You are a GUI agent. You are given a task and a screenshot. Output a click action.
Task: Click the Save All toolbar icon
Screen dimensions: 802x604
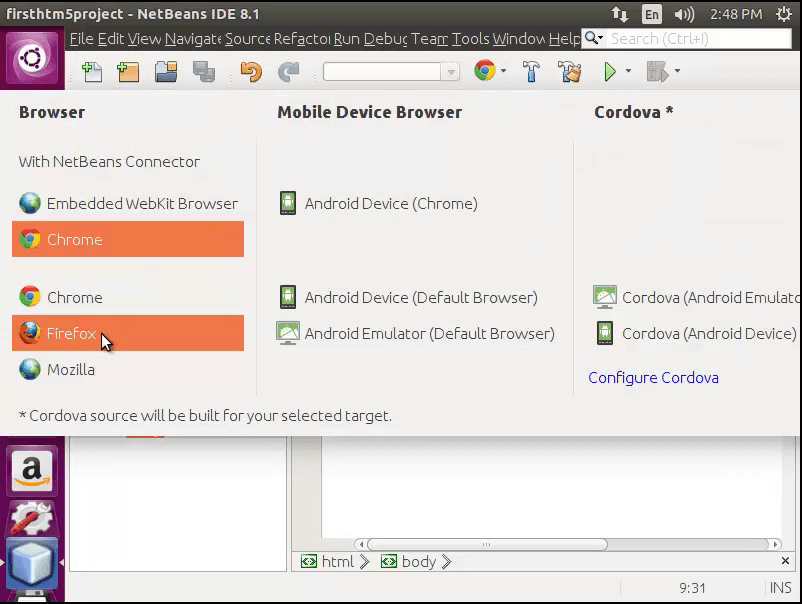tap(204, 72)
